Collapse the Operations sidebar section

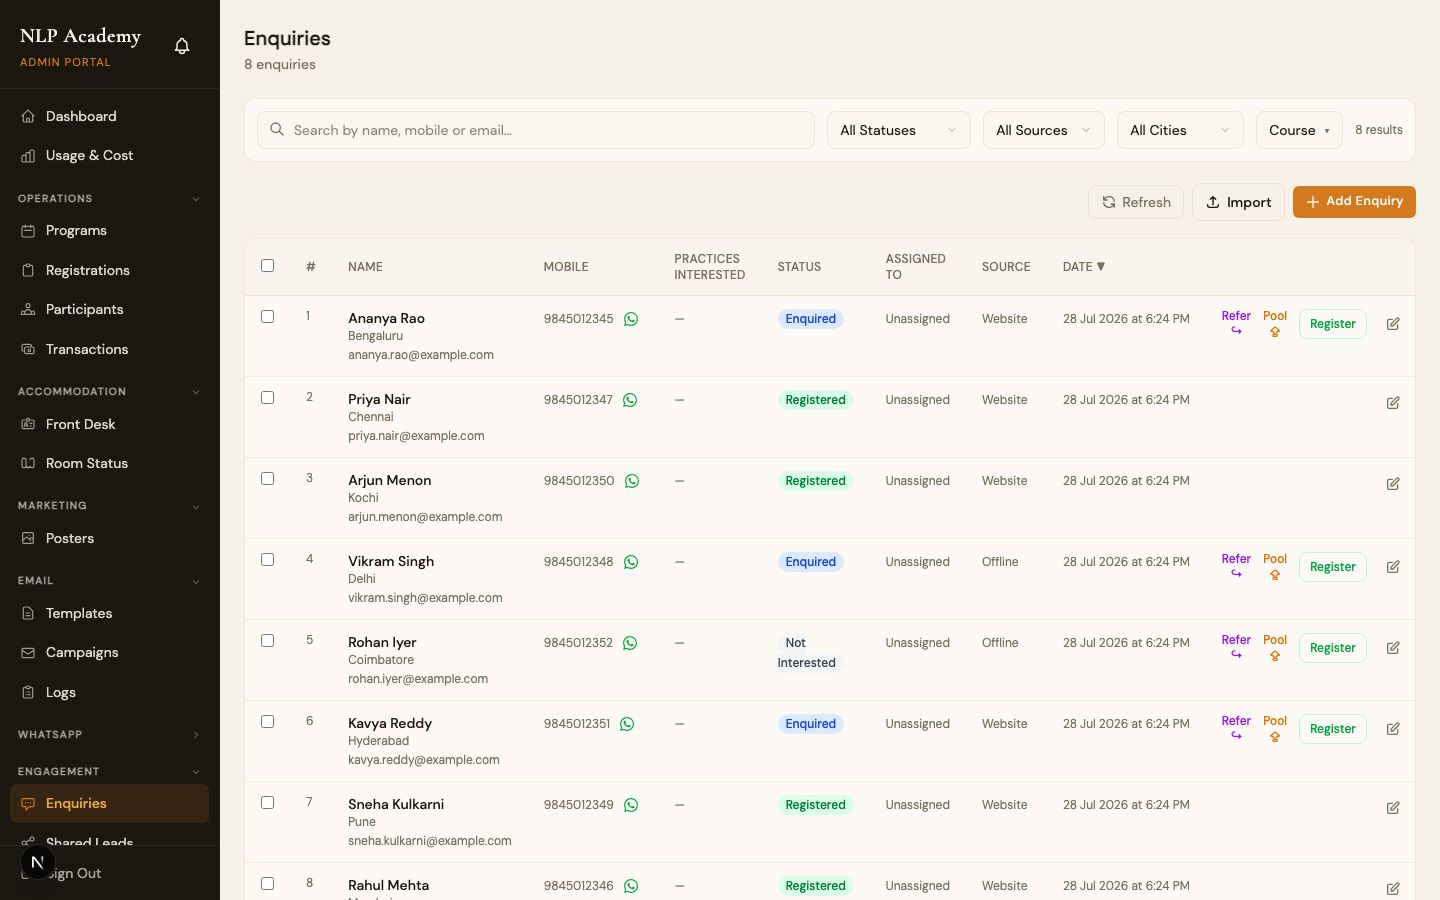pyautogui.click(x=109, y=199)
